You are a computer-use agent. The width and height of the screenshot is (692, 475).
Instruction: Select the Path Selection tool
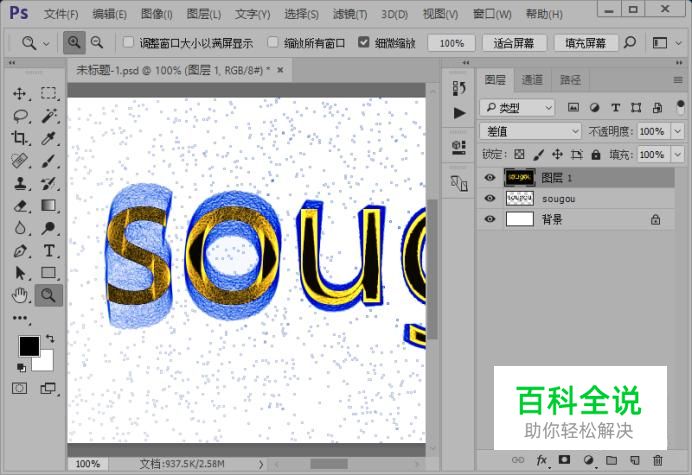[x=19, y=273]
